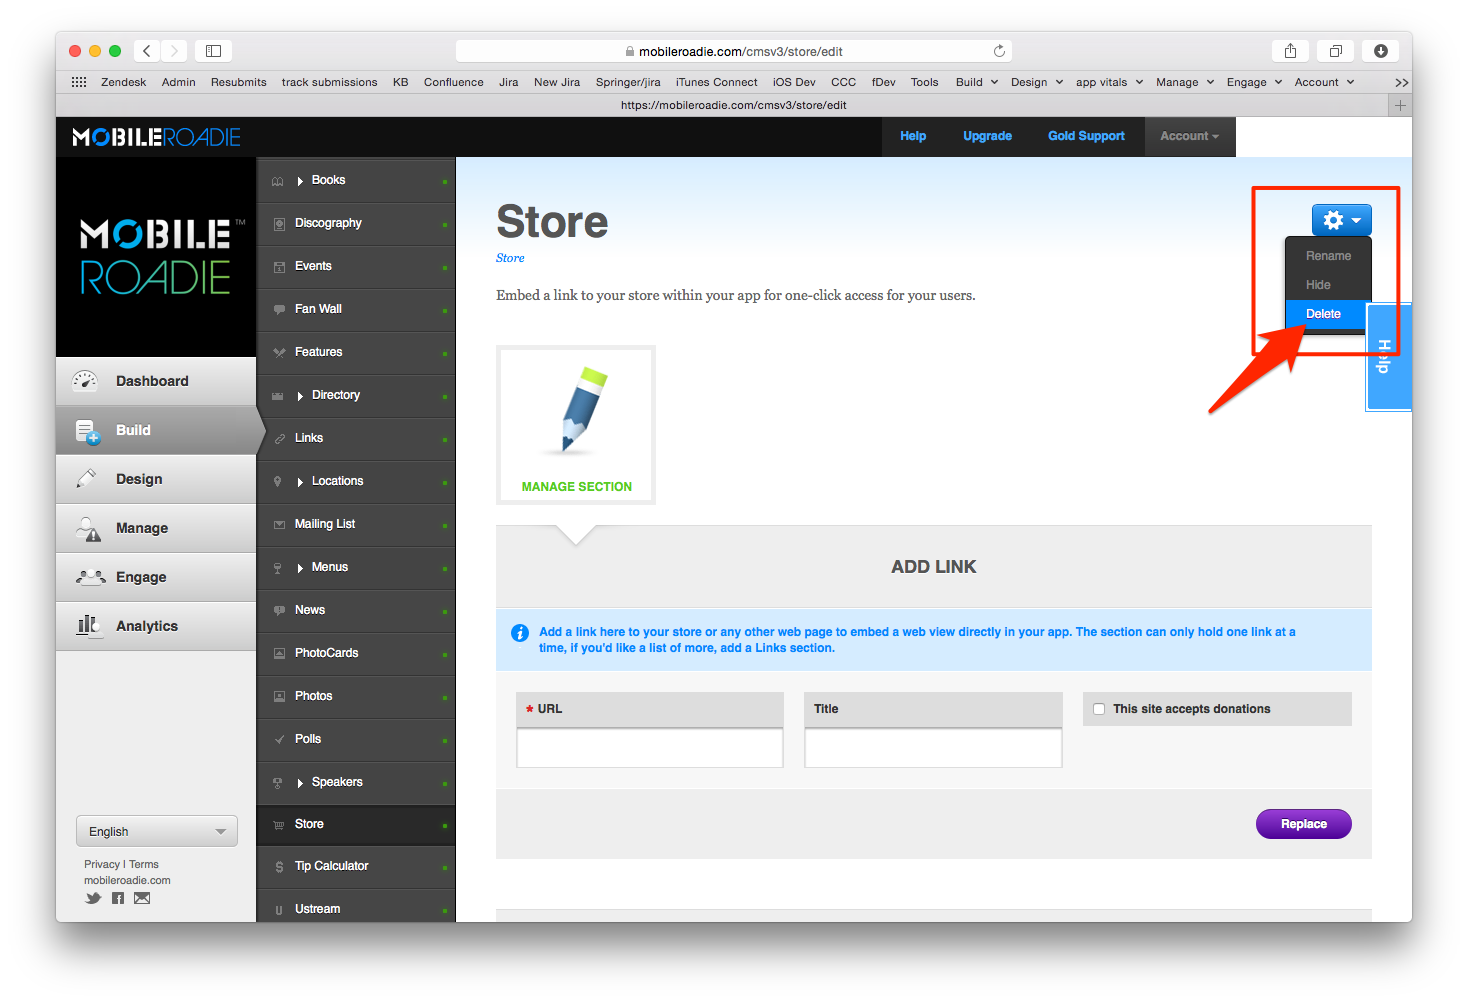Open the Account dropdown in header
Screen dimensions: 1468x1002
tap(1189, 136)
